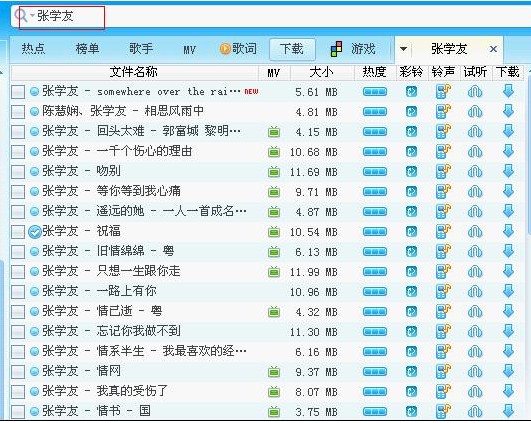Select row 张学友 - 只想一生跟你走

267,271
